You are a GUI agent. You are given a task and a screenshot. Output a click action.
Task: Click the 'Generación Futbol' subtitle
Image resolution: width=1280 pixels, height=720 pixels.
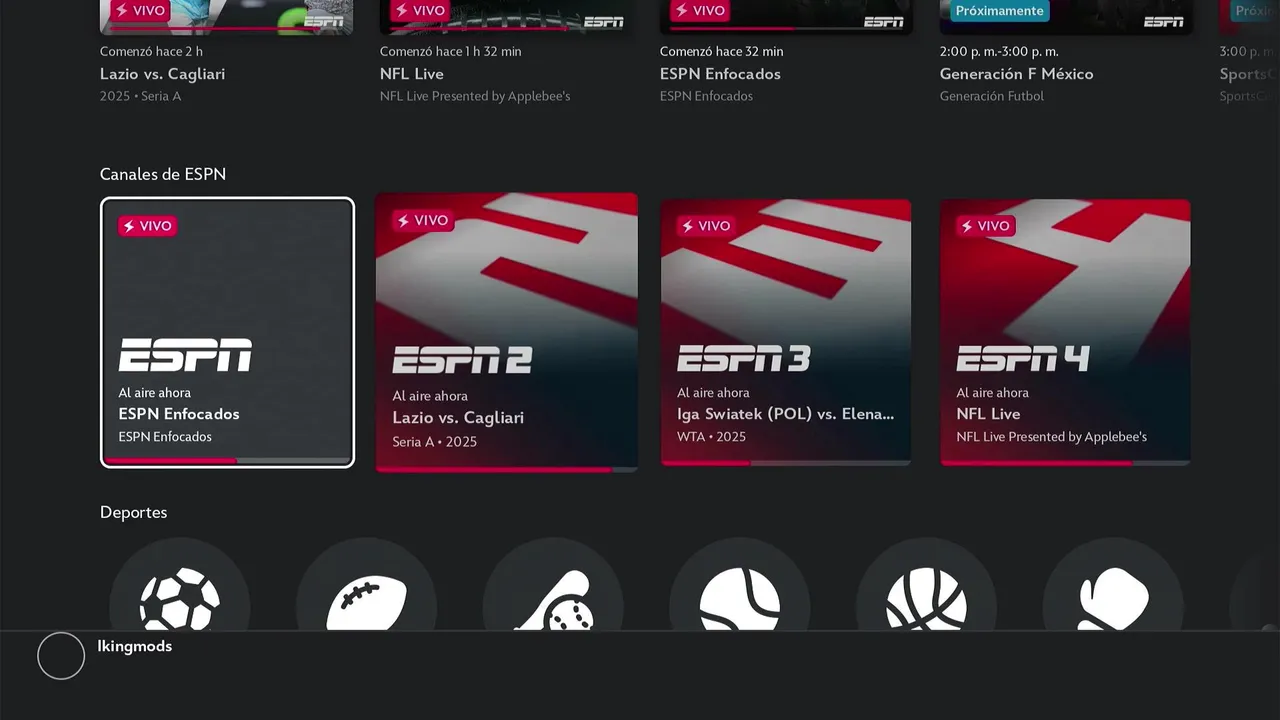pyautogui.click(x=992, y=96)
